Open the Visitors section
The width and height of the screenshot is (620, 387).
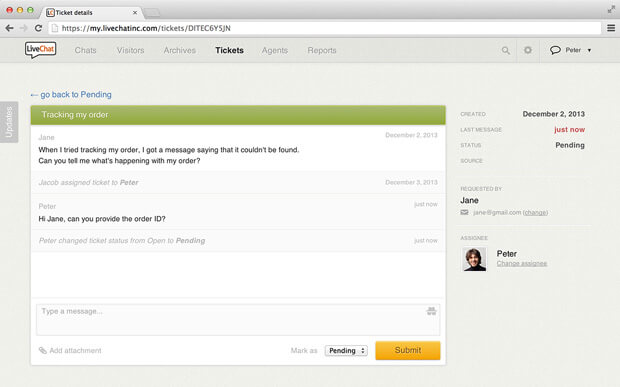click(130, 50)
